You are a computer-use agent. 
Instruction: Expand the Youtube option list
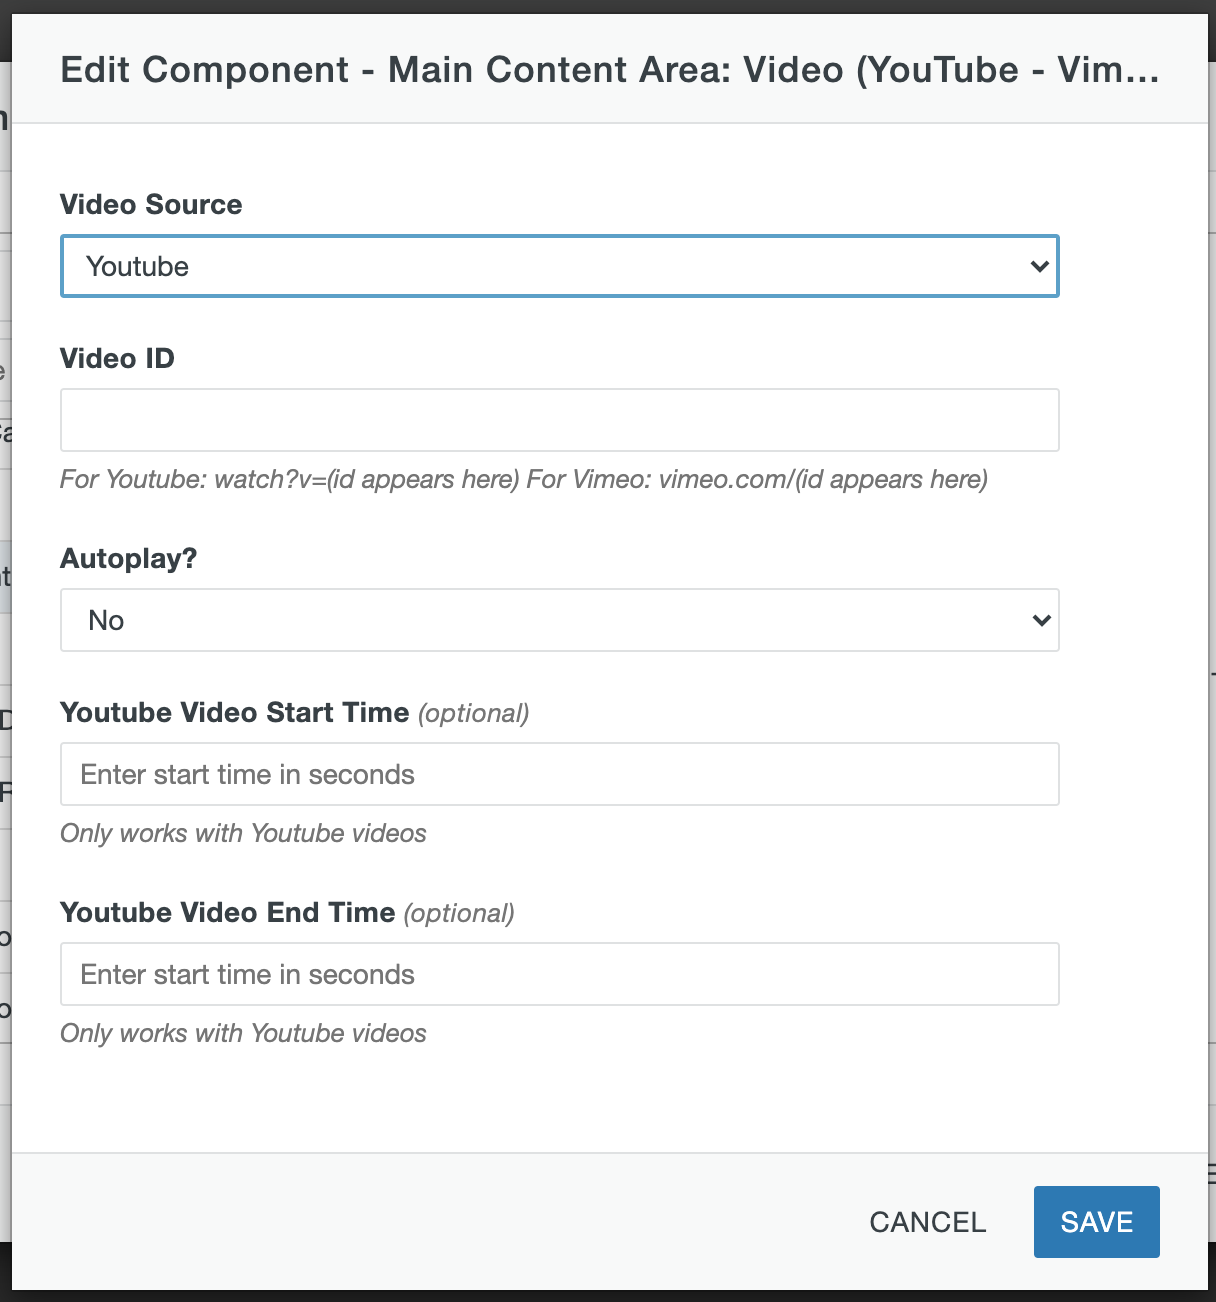(x=559, y=266)
